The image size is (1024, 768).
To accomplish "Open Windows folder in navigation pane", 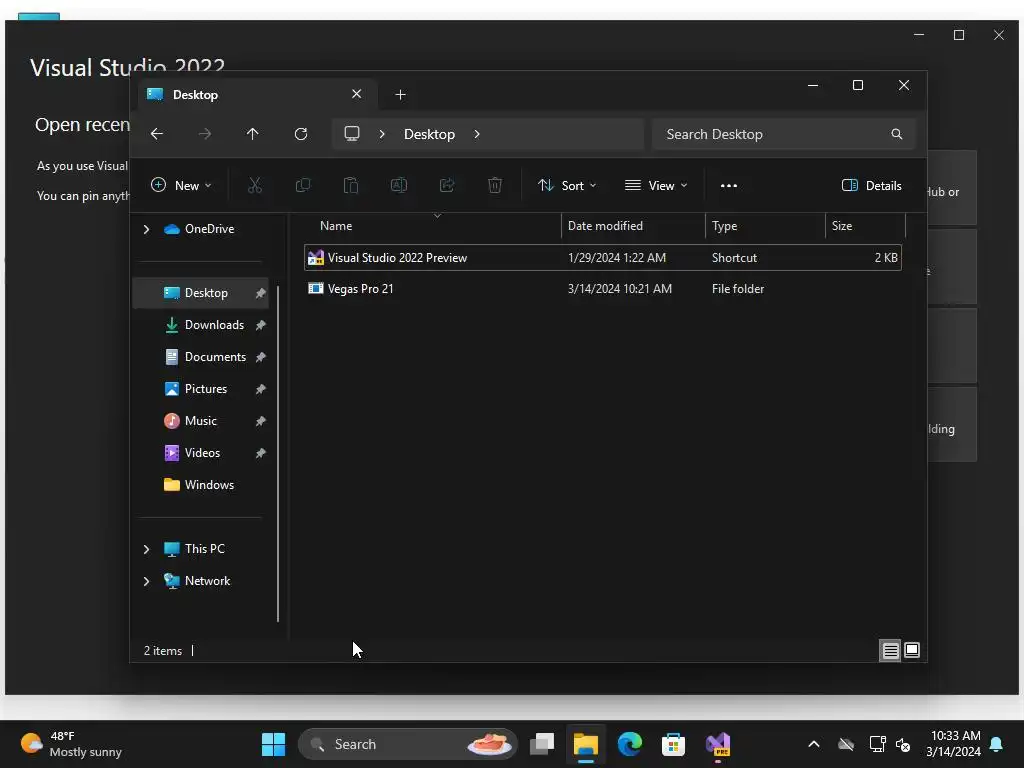I will click(x=209, y=485).
